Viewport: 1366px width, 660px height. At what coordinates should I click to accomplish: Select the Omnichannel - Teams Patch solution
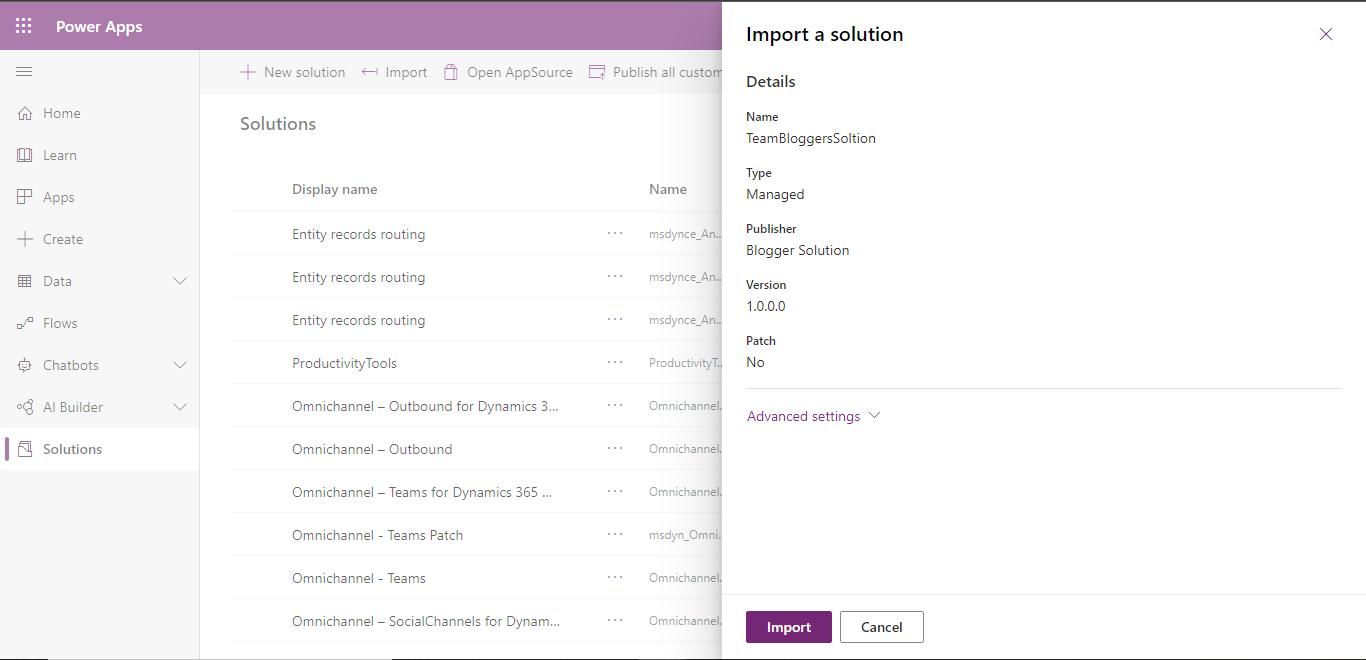[378, 535]
